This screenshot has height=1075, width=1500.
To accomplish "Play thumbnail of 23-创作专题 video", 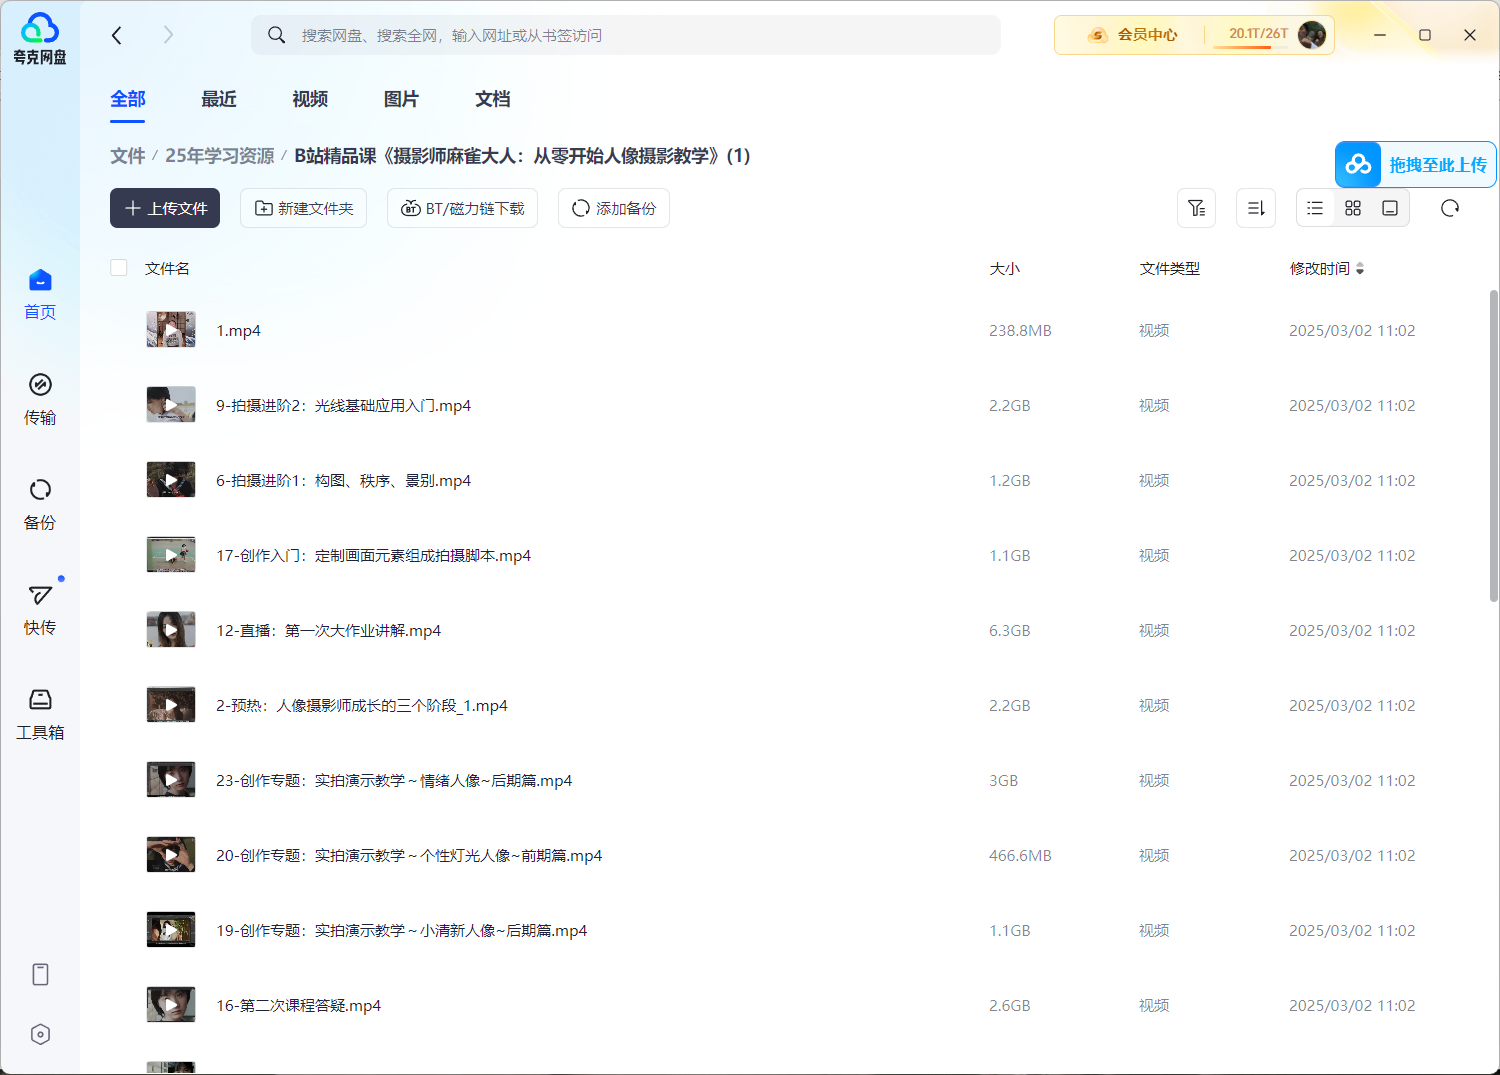I will [171, 779].
